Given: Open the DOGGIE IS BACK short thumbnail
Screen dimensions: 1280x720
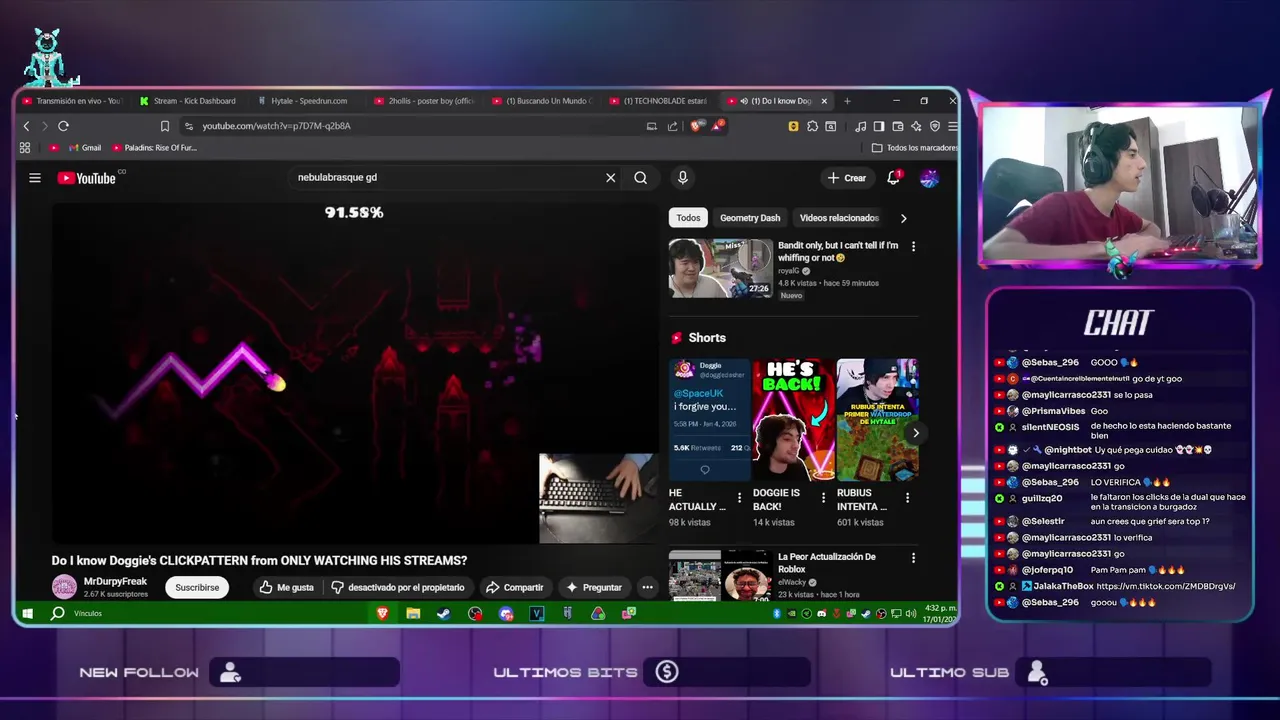Looking at the screenshot, I should click(x=793, y=420).
